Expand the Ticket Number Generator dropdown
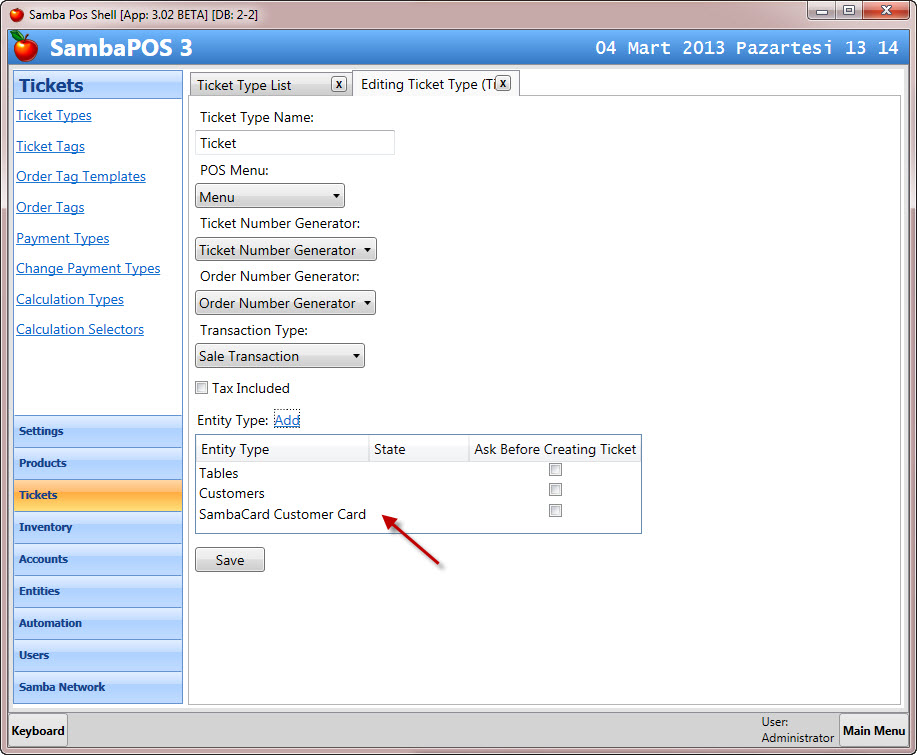917x755 pixels. (285, 250)
